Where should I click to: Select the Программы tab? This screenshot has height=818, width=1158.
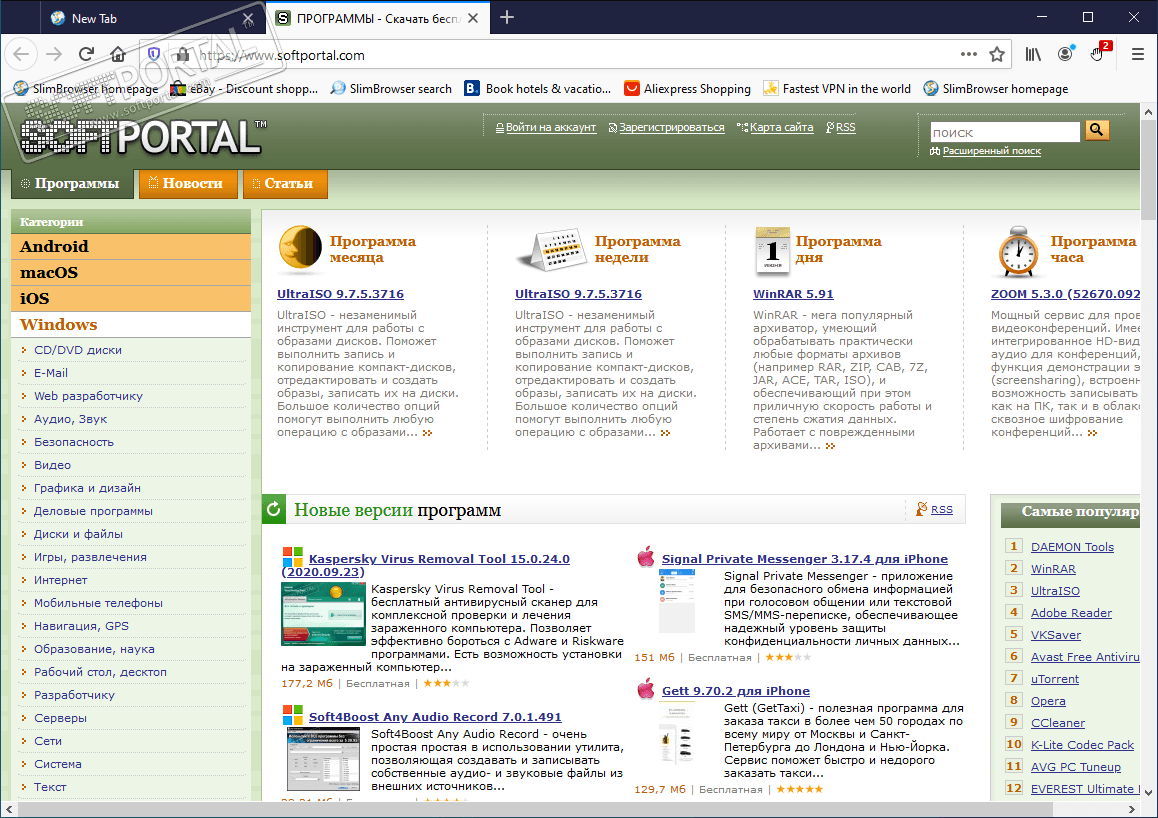point(72,184)
